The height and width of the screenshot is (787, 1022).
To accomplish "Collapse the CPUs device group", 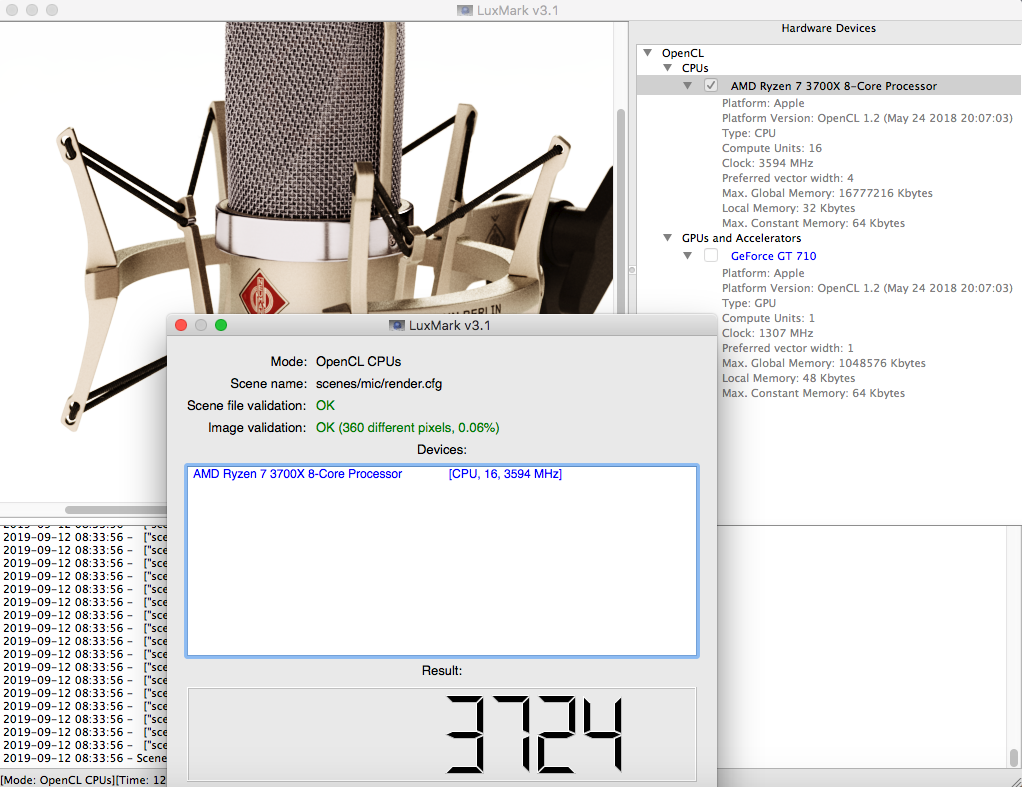I will coord(668,68).
